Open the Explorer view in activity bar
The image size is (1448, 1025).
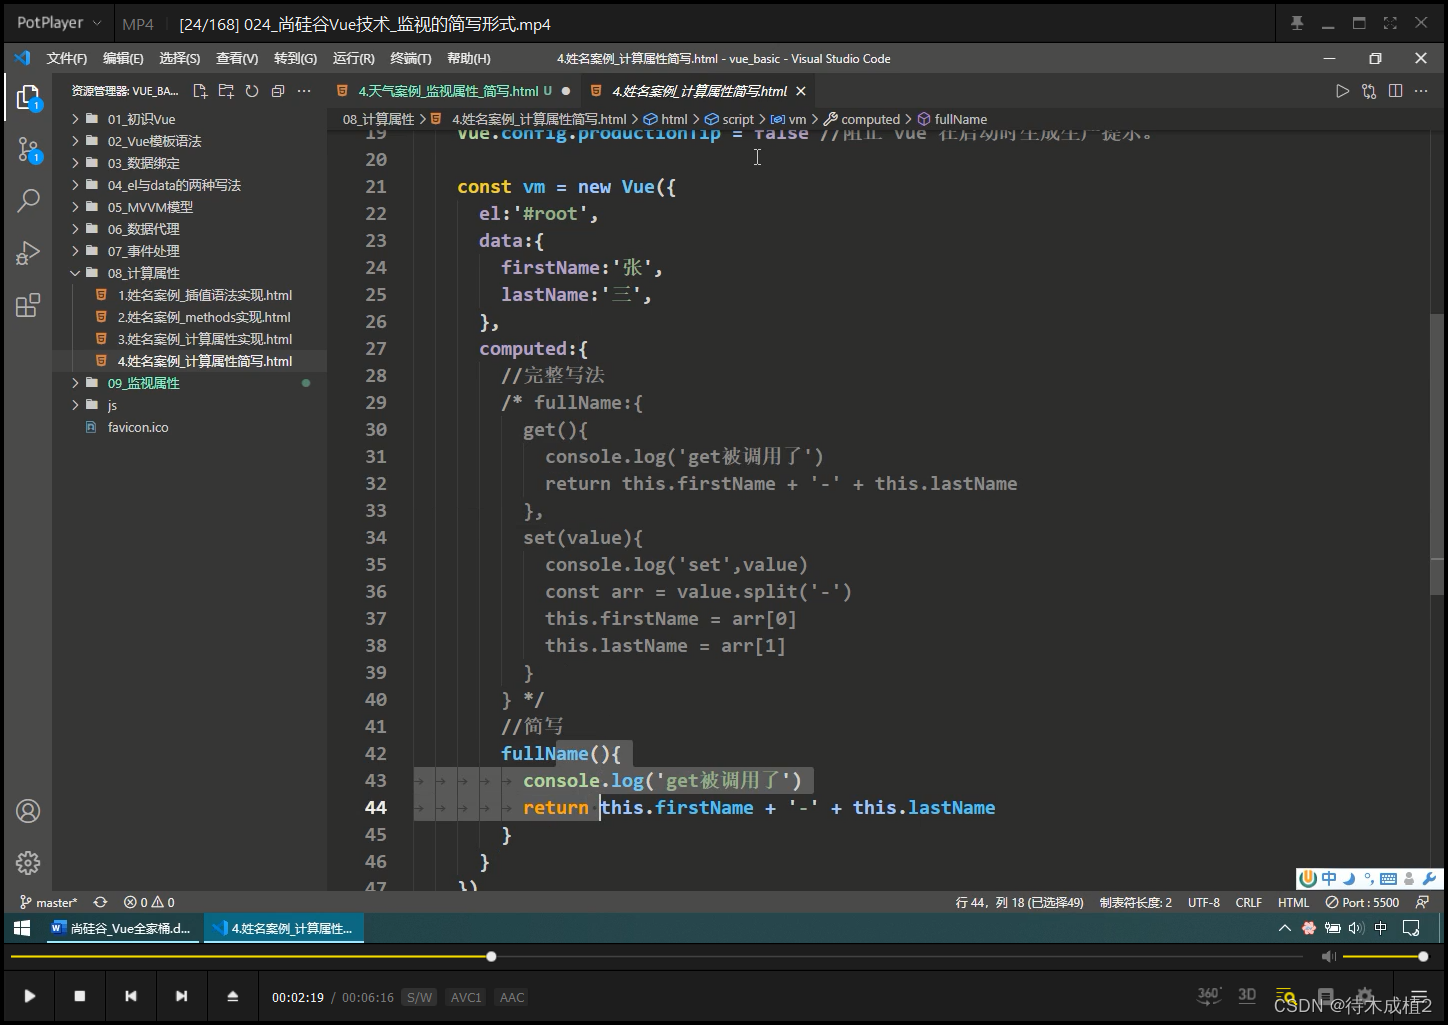point(28,97)
